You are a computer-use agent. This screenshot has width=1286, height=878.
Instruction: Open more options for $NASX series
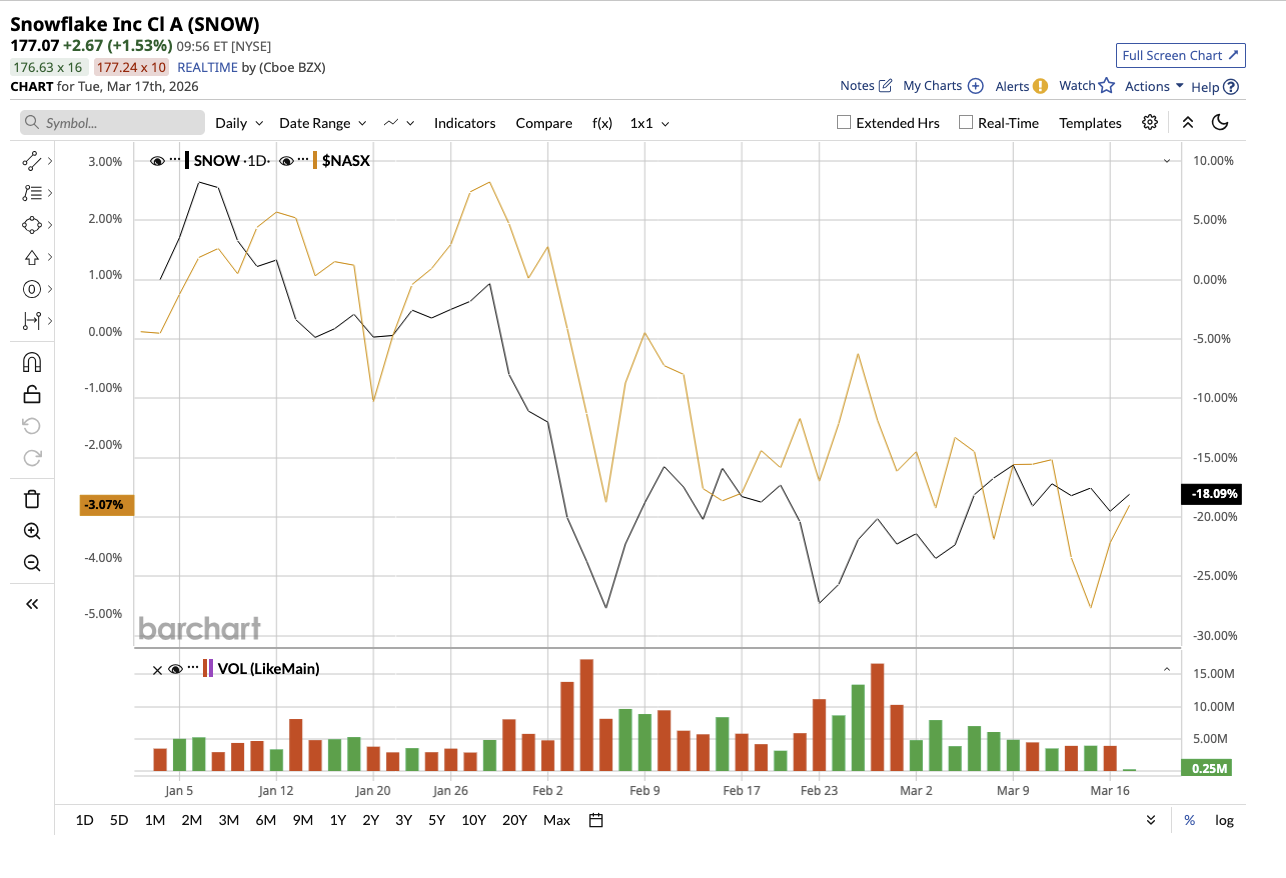303,160
